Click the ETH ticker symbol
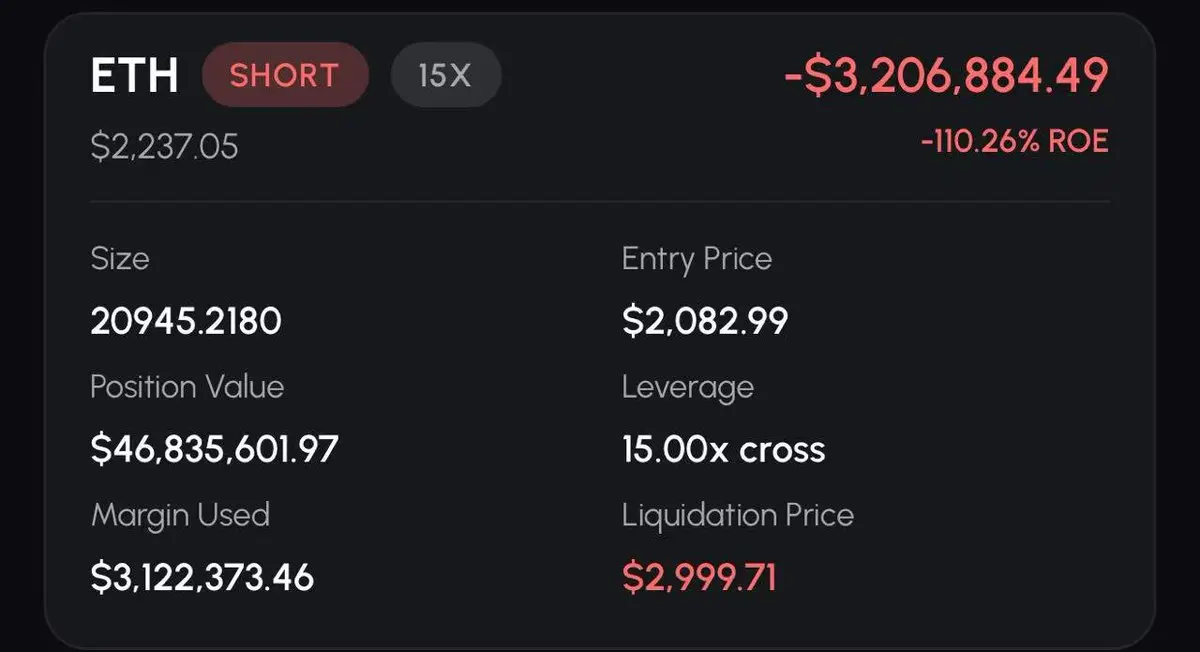Viewport: 1200px width, 652px height. coord(134,76)
